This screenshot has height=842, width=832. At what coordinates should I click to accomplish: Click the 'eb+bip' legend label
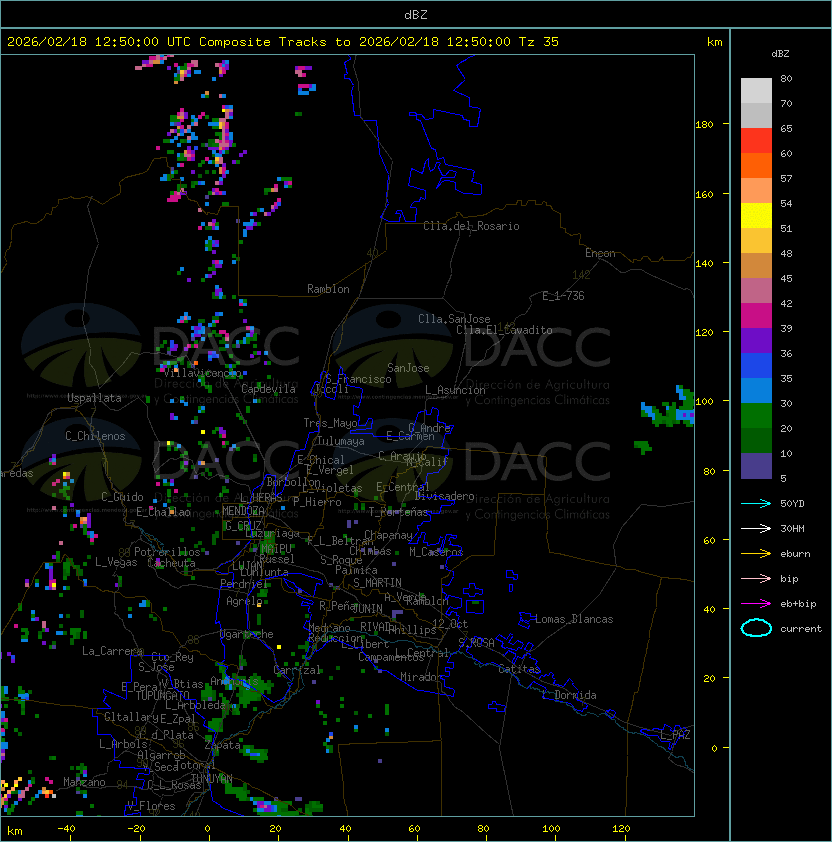pyautogui.click(x=798, y=604)
